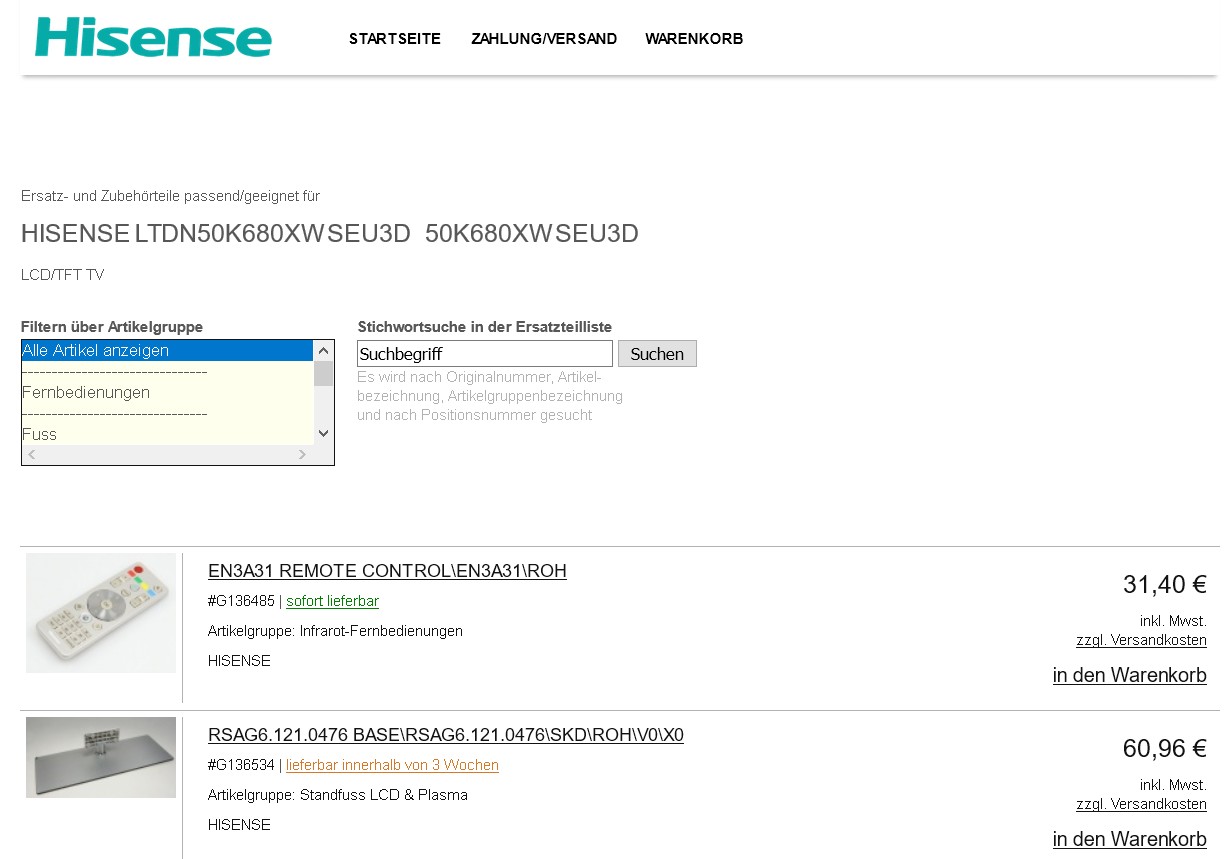Open the remote control product thumbnail
The image size is (1226, 859).
click(101, 613)
